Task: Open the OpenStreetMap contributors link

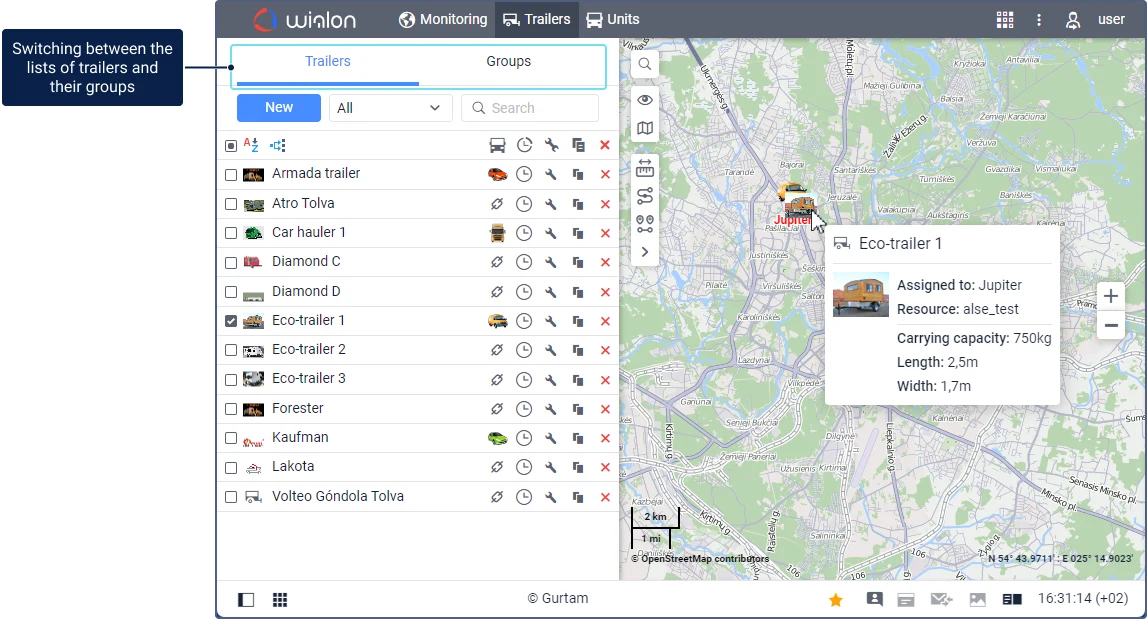Action: coord(705,559)
